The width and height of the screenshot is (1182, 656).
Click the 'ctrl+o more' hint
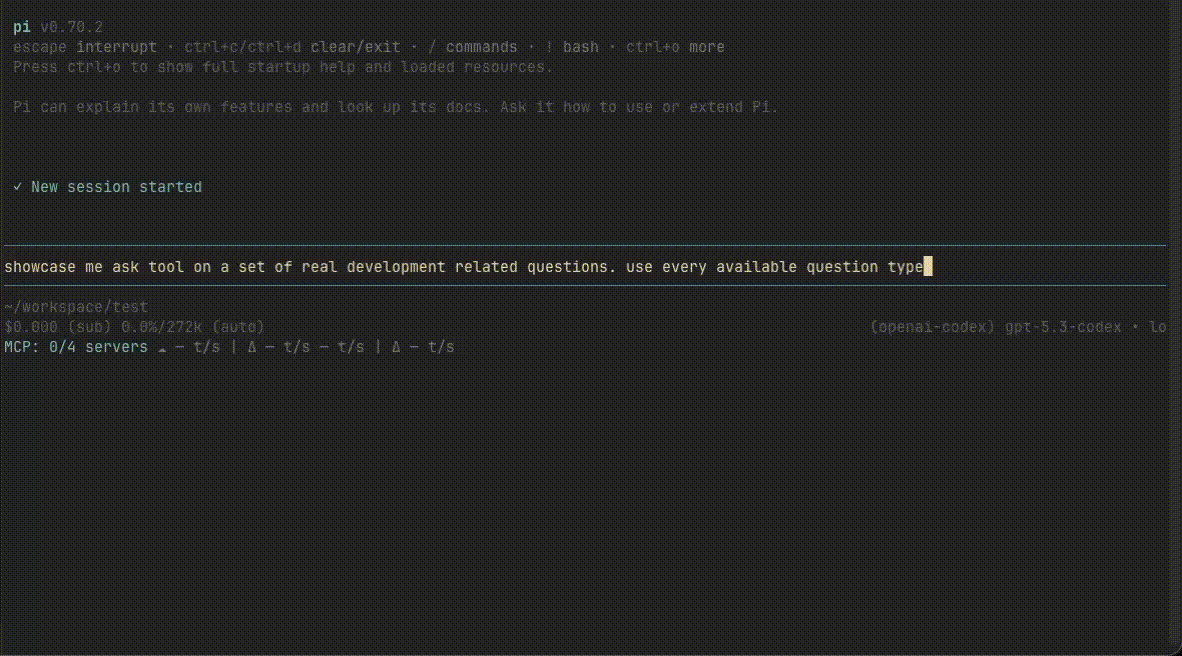coord(675,47)
